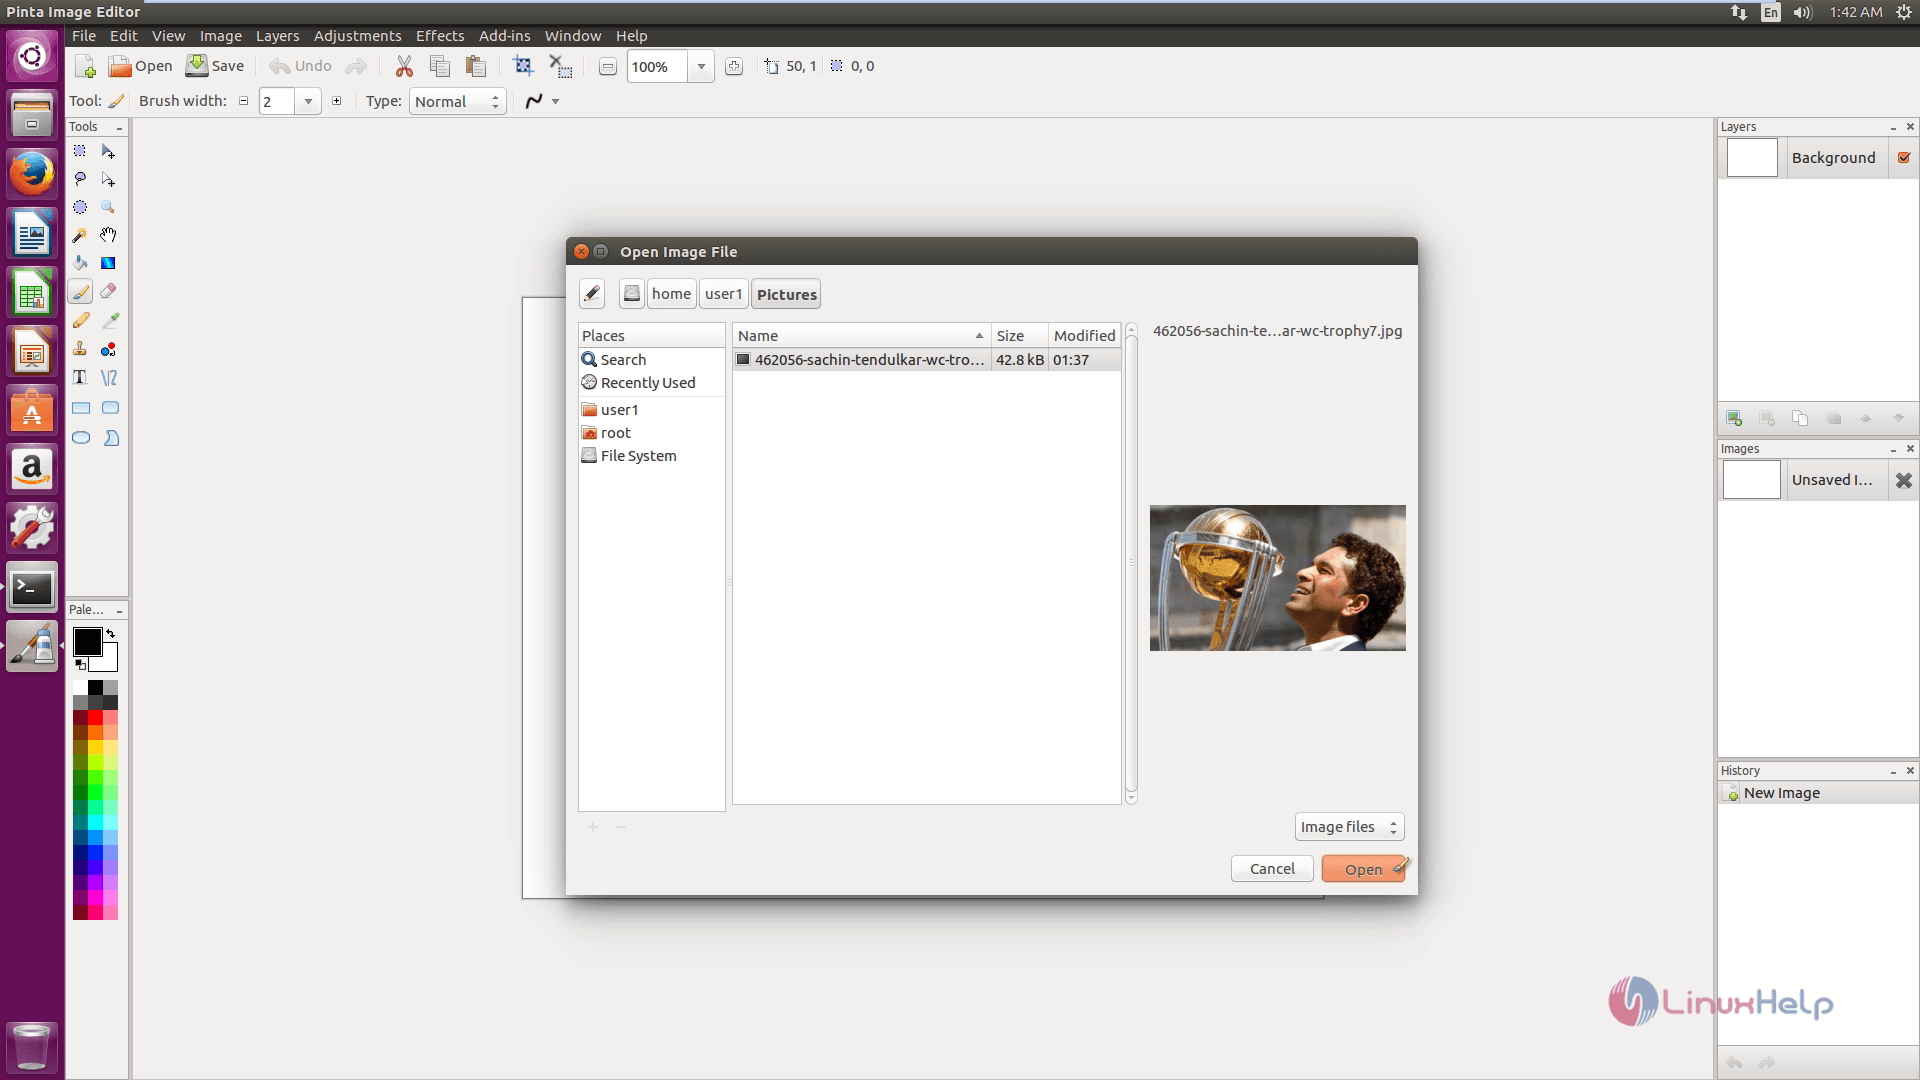Viewport: 1920px width, 1080px height.
Task: Open the Layers menu
Action: tap(277, 35)
